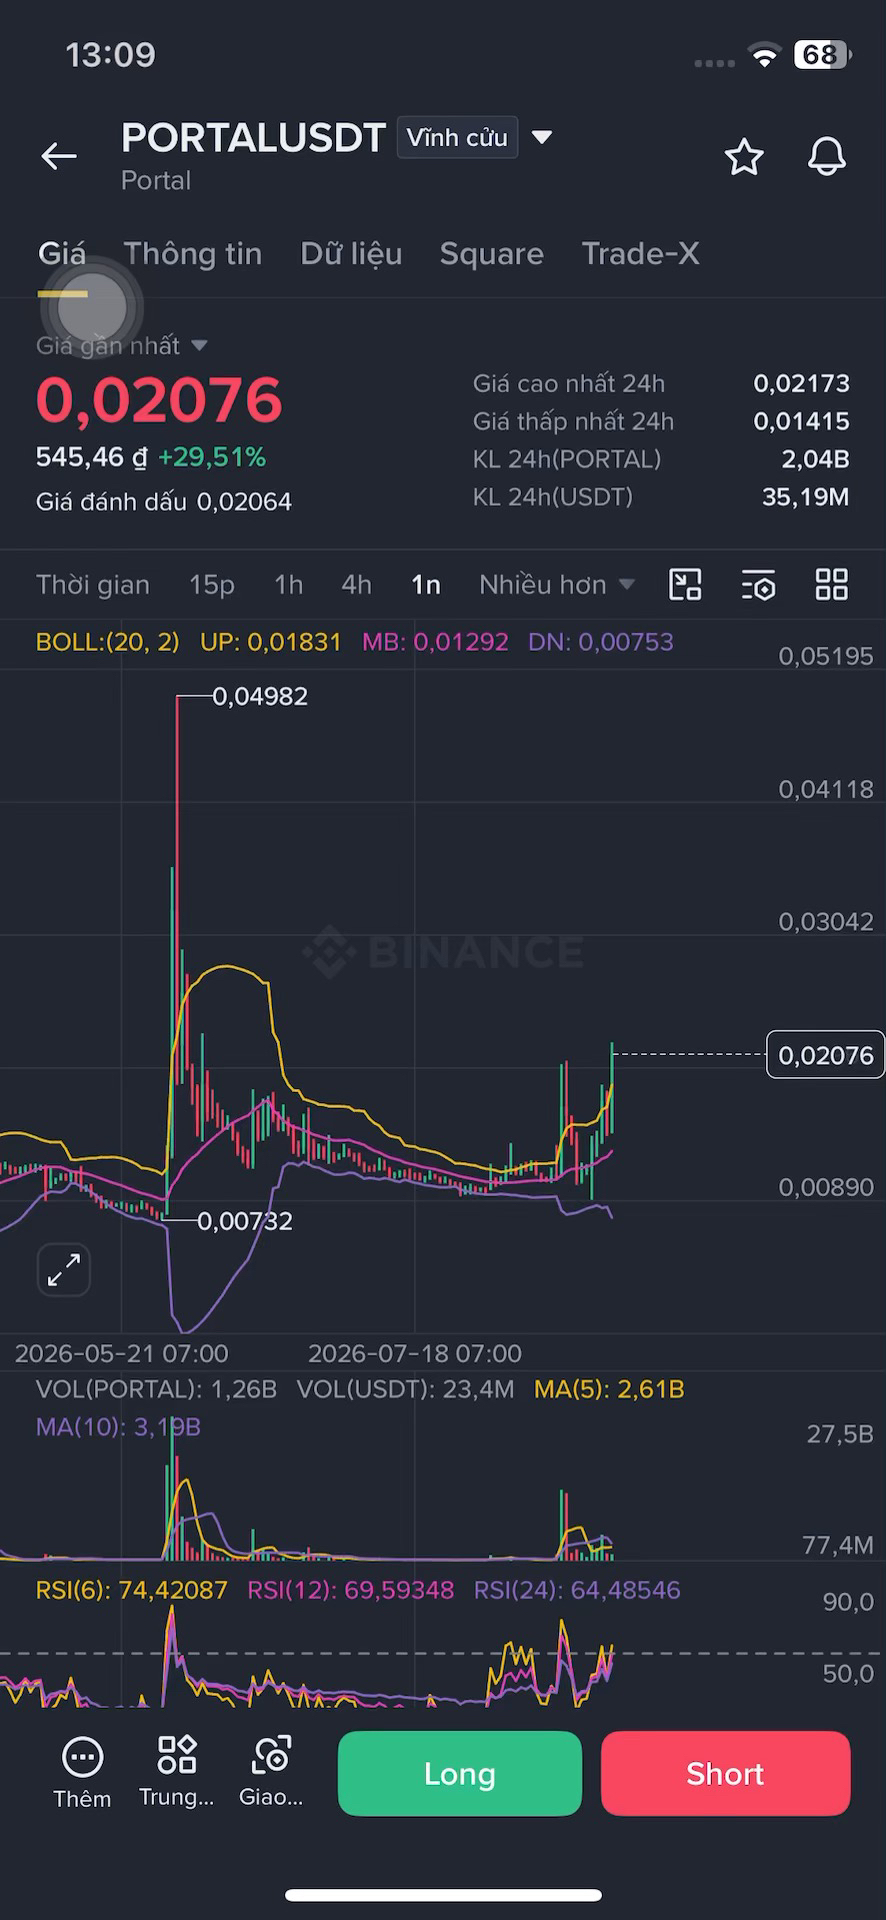This screenshot has height=1920, width=886.
Task: Tap the PORTALUSDT pair title
Action: 253,138
